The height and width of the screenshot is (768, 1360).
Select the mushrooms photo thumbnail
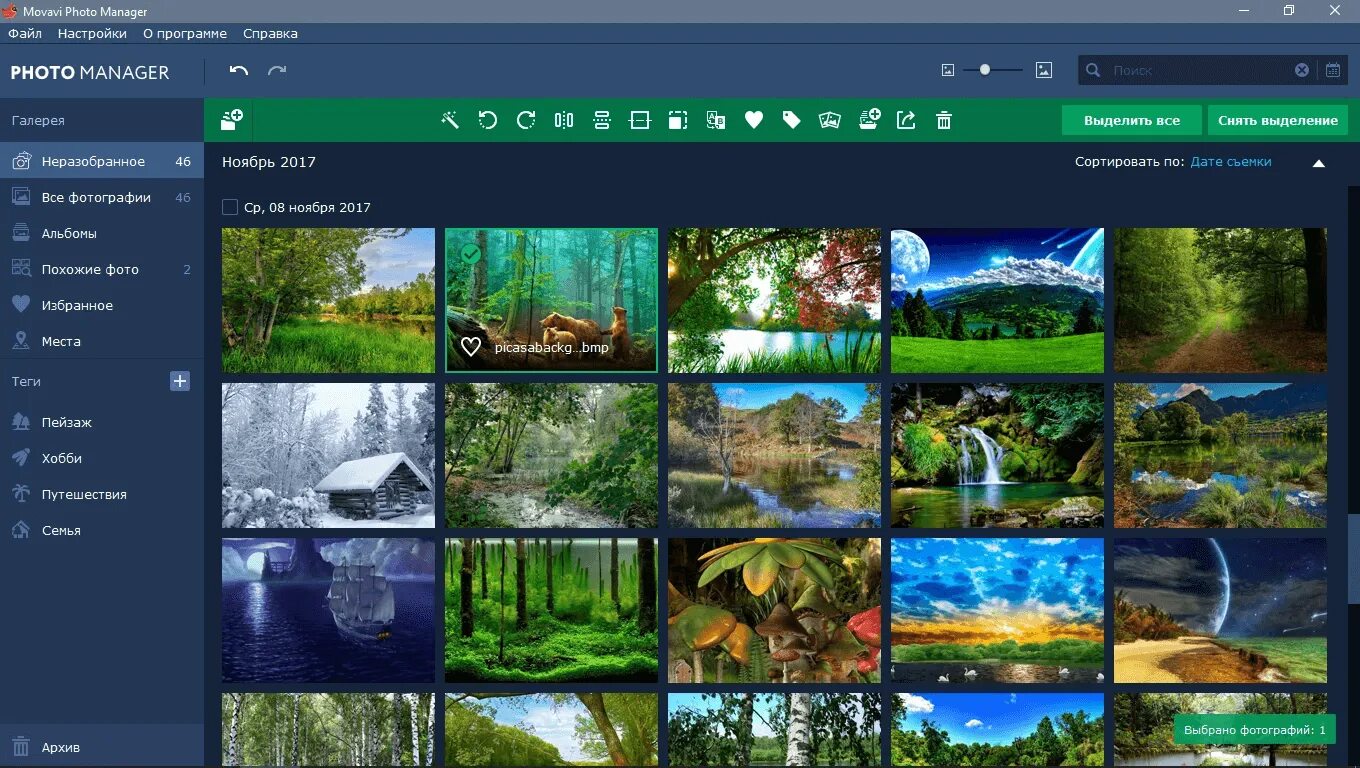coord(774,610)
